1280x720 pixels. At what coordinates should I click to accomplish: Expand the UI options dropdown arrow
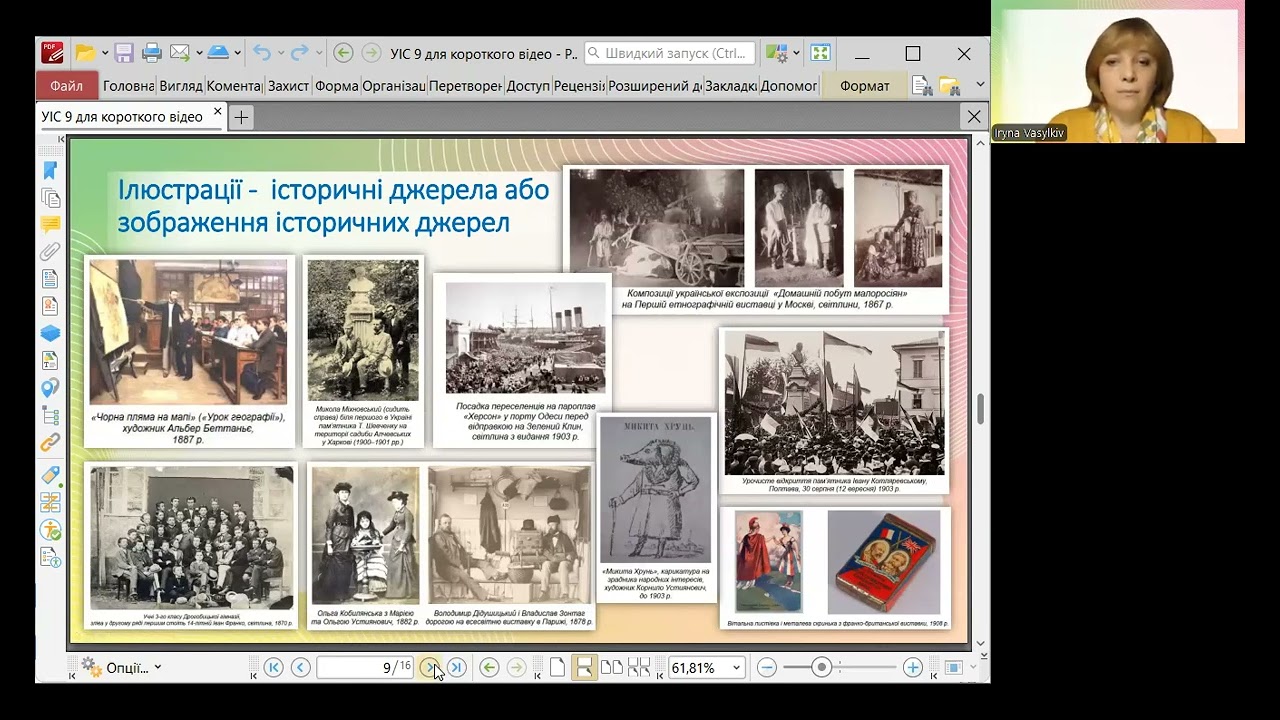tap(796, 53)
